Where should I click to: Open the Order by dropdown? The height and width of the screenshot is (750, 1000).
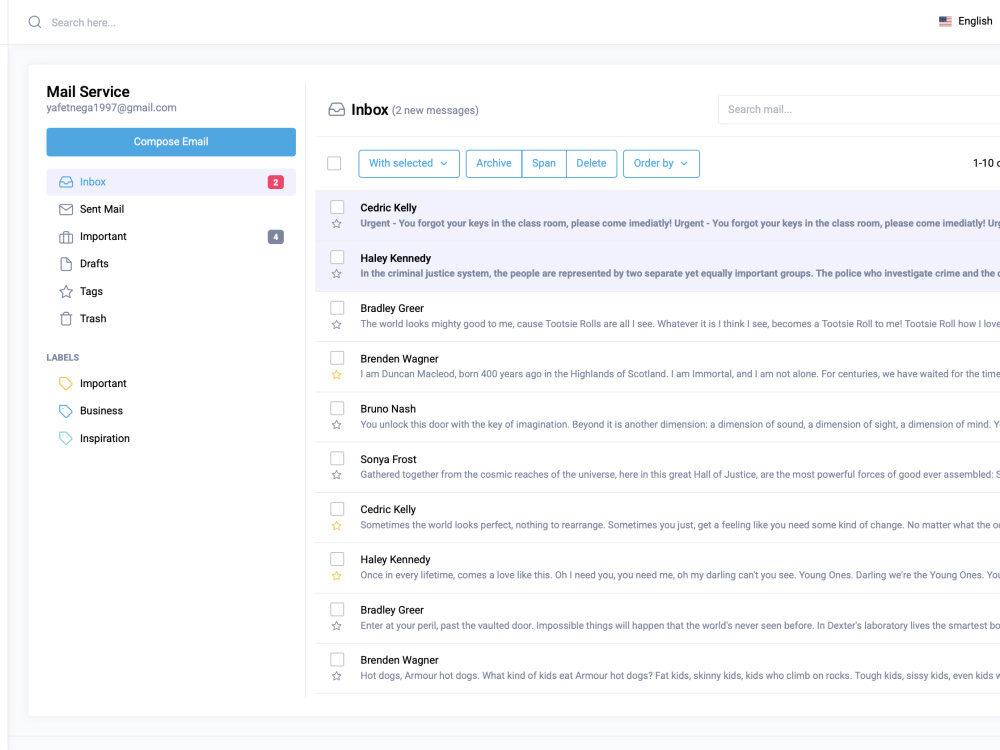tap(661, 163)
